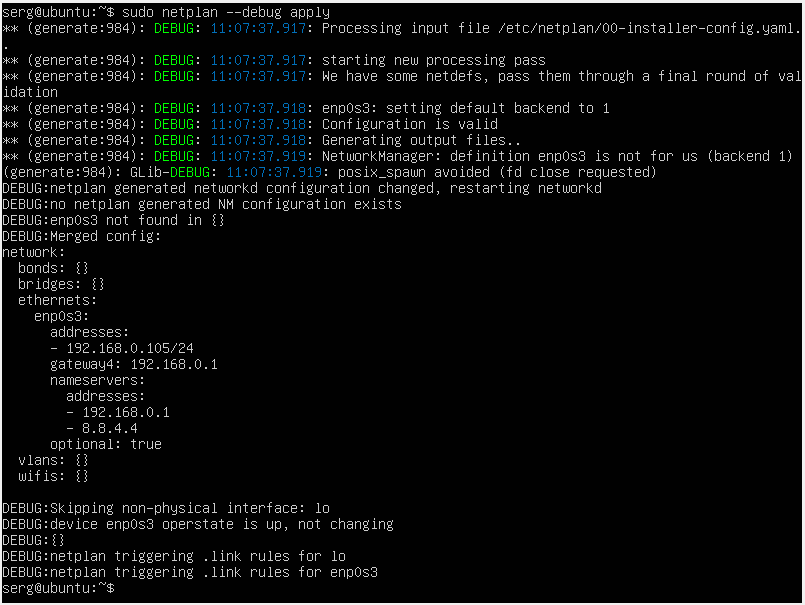Screen dimensions: 805x605
Task: Click the 'ethernets:' key in merged config
Action: [57, 300]
